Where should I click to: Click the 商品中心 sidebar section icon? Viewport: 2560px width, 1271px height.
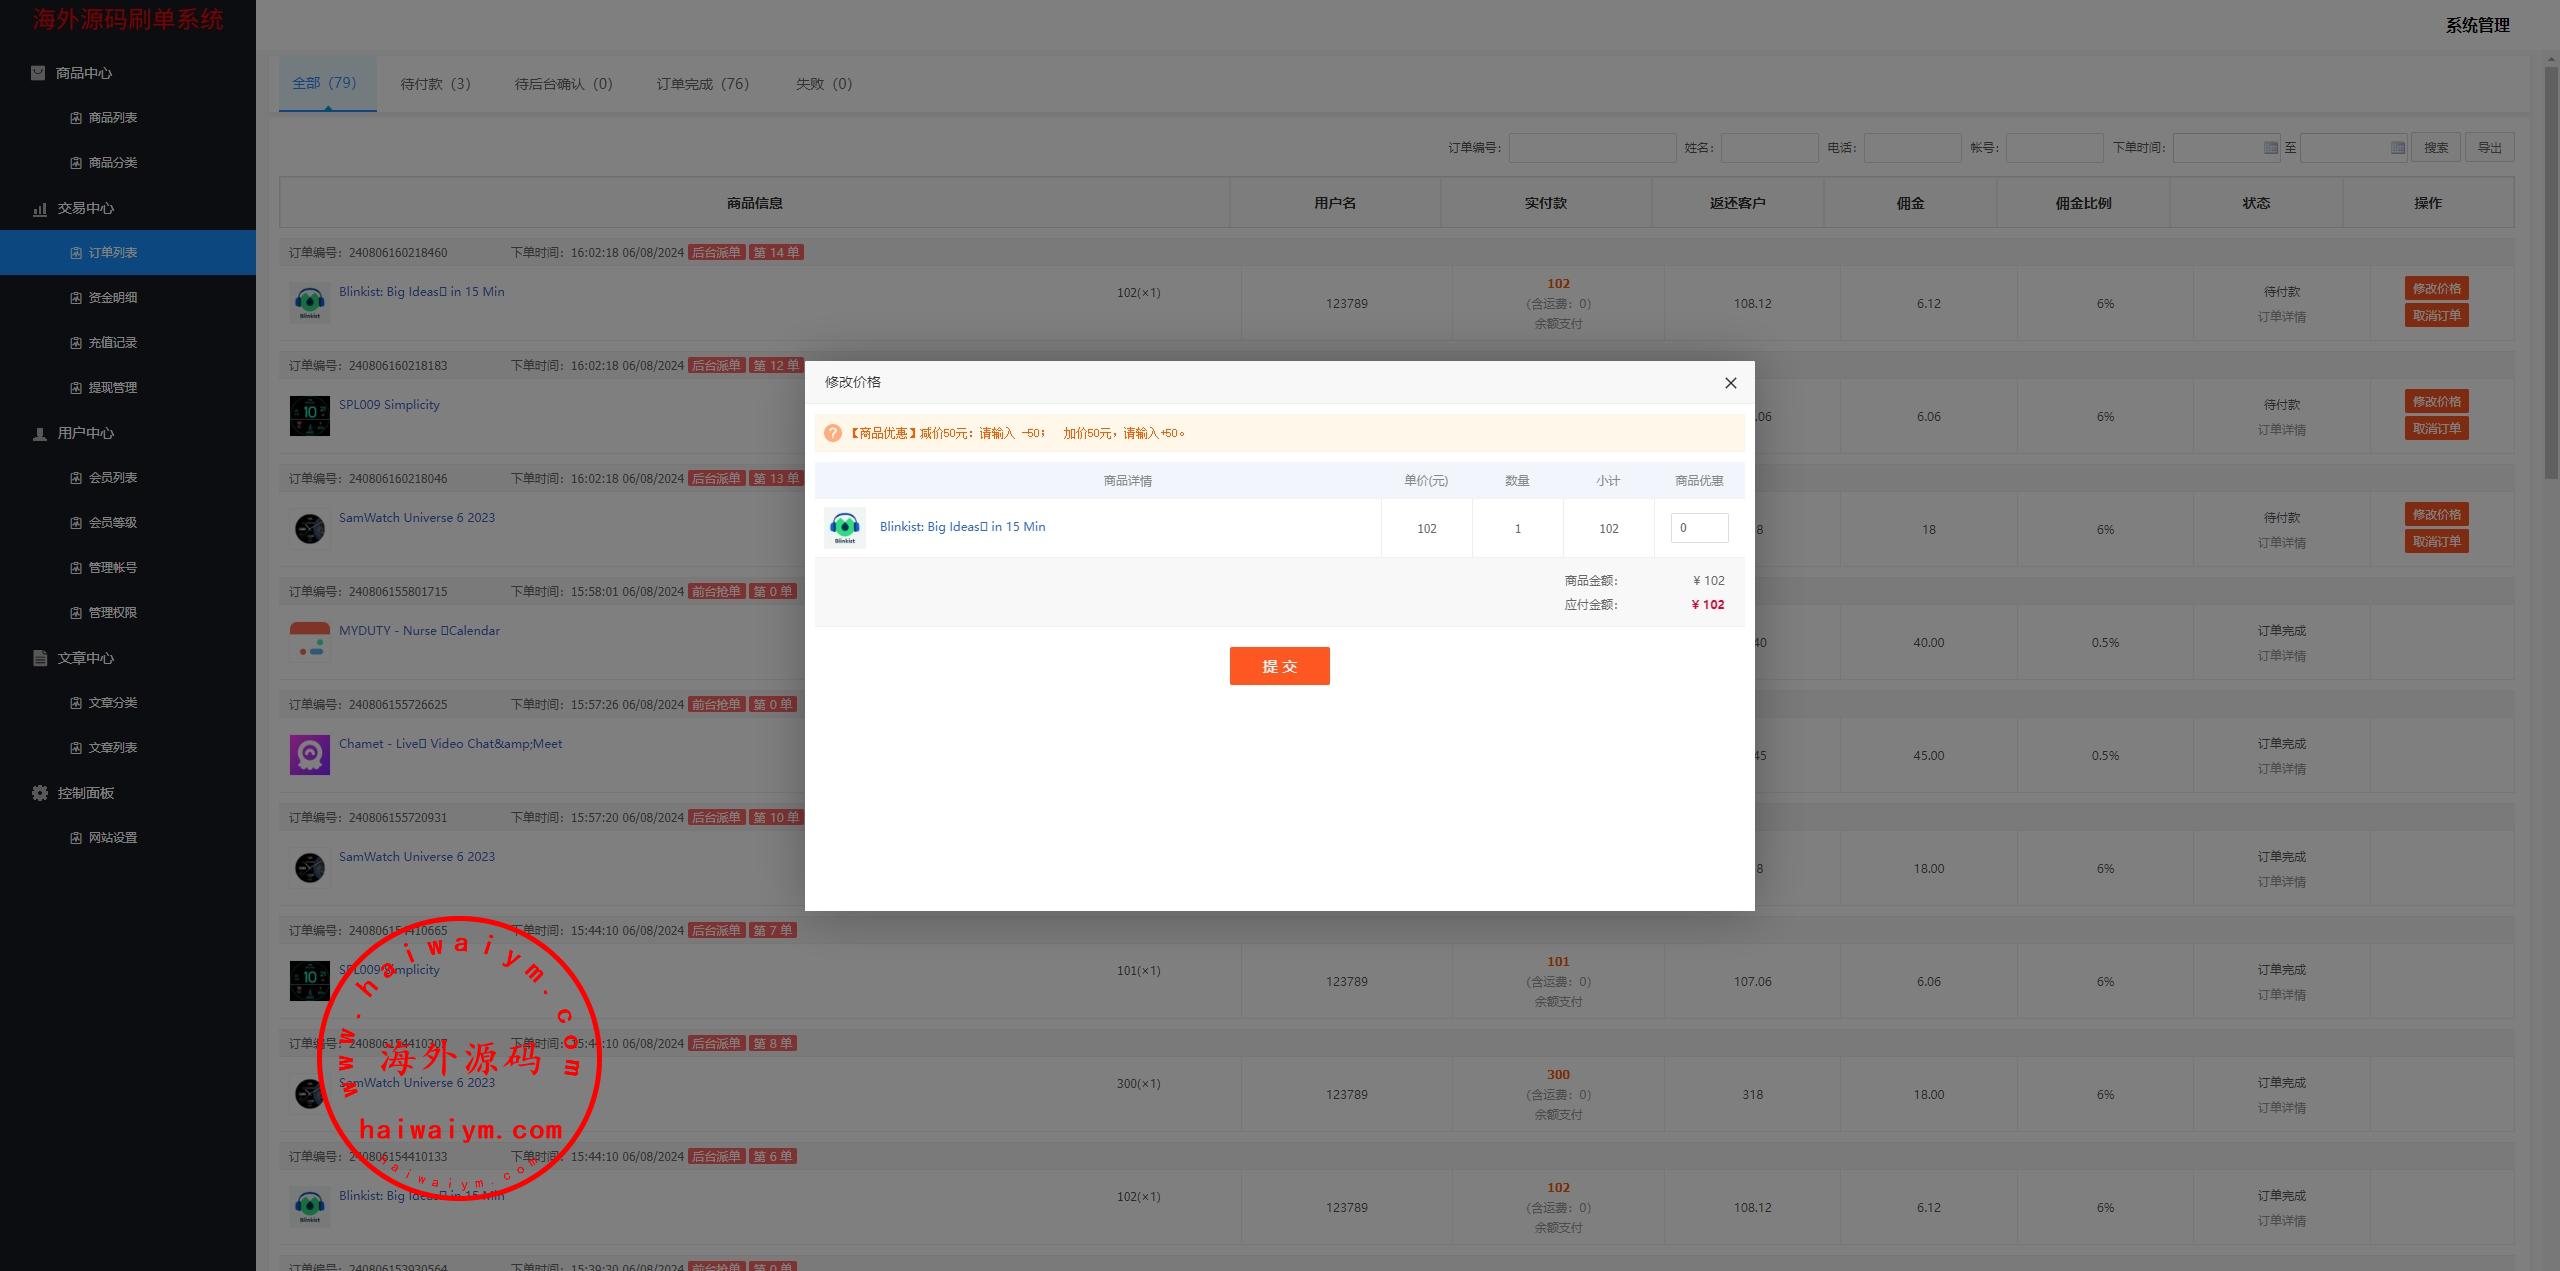coord(38,73)
